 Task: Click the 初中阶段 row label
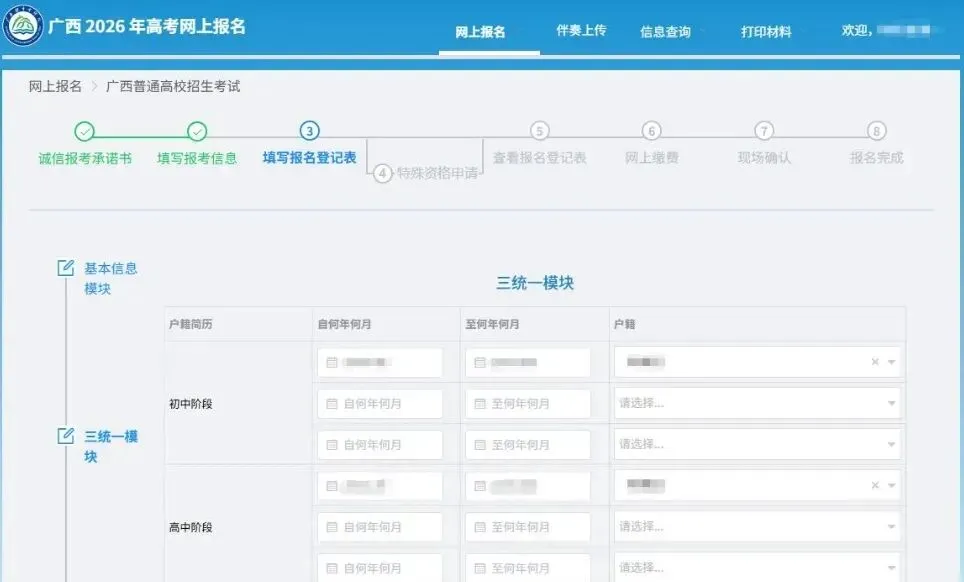coord(191,404)
